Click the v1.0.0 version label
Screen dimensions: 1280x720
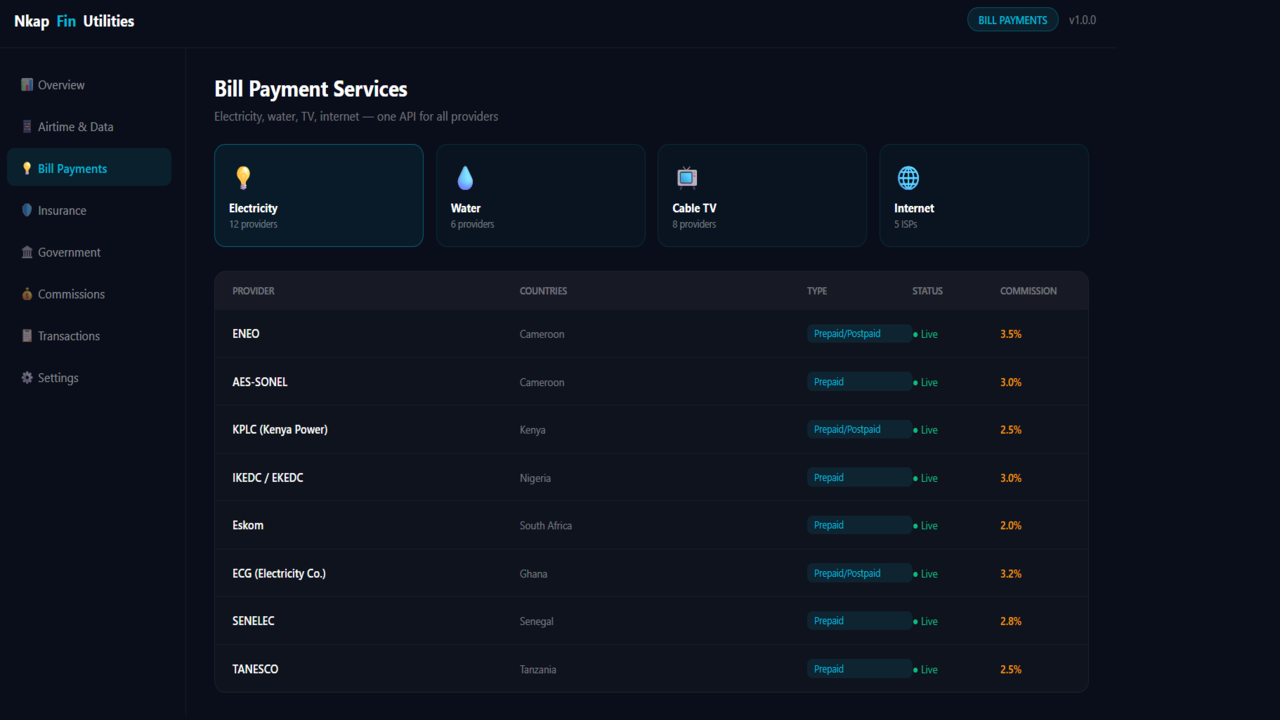[x=1082, y=20]
